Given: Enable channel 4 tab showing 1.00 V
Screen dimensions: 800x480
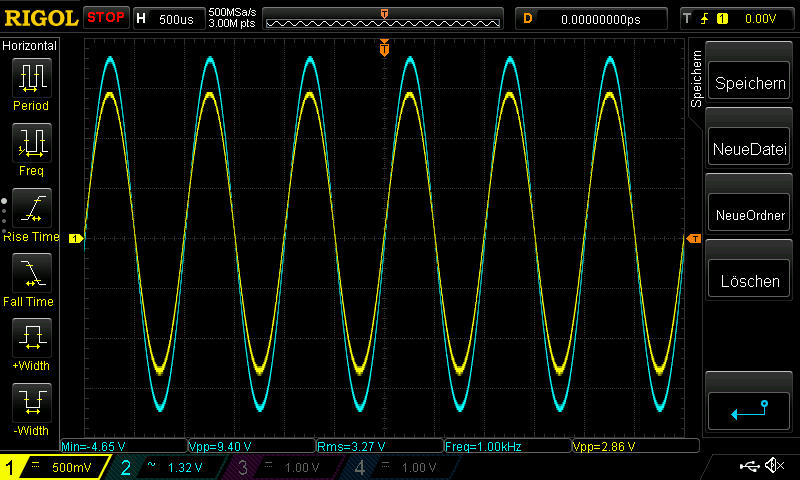Looking at the screenshot, I should pyautogui.click(x=401, y=467).
